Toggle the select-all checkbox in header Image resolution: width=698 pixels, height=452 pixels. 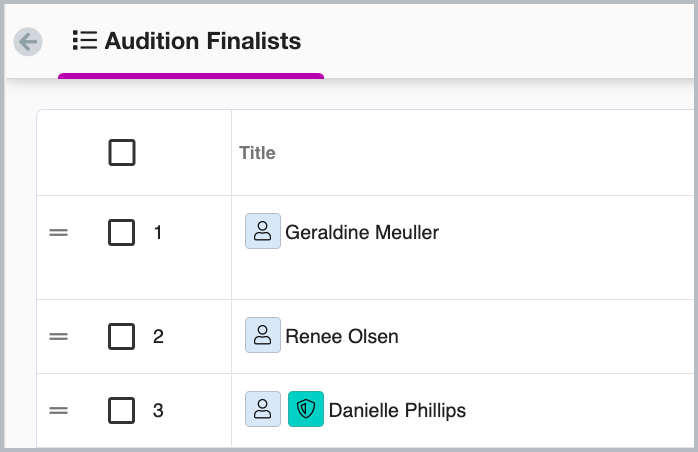click(122, 153)
